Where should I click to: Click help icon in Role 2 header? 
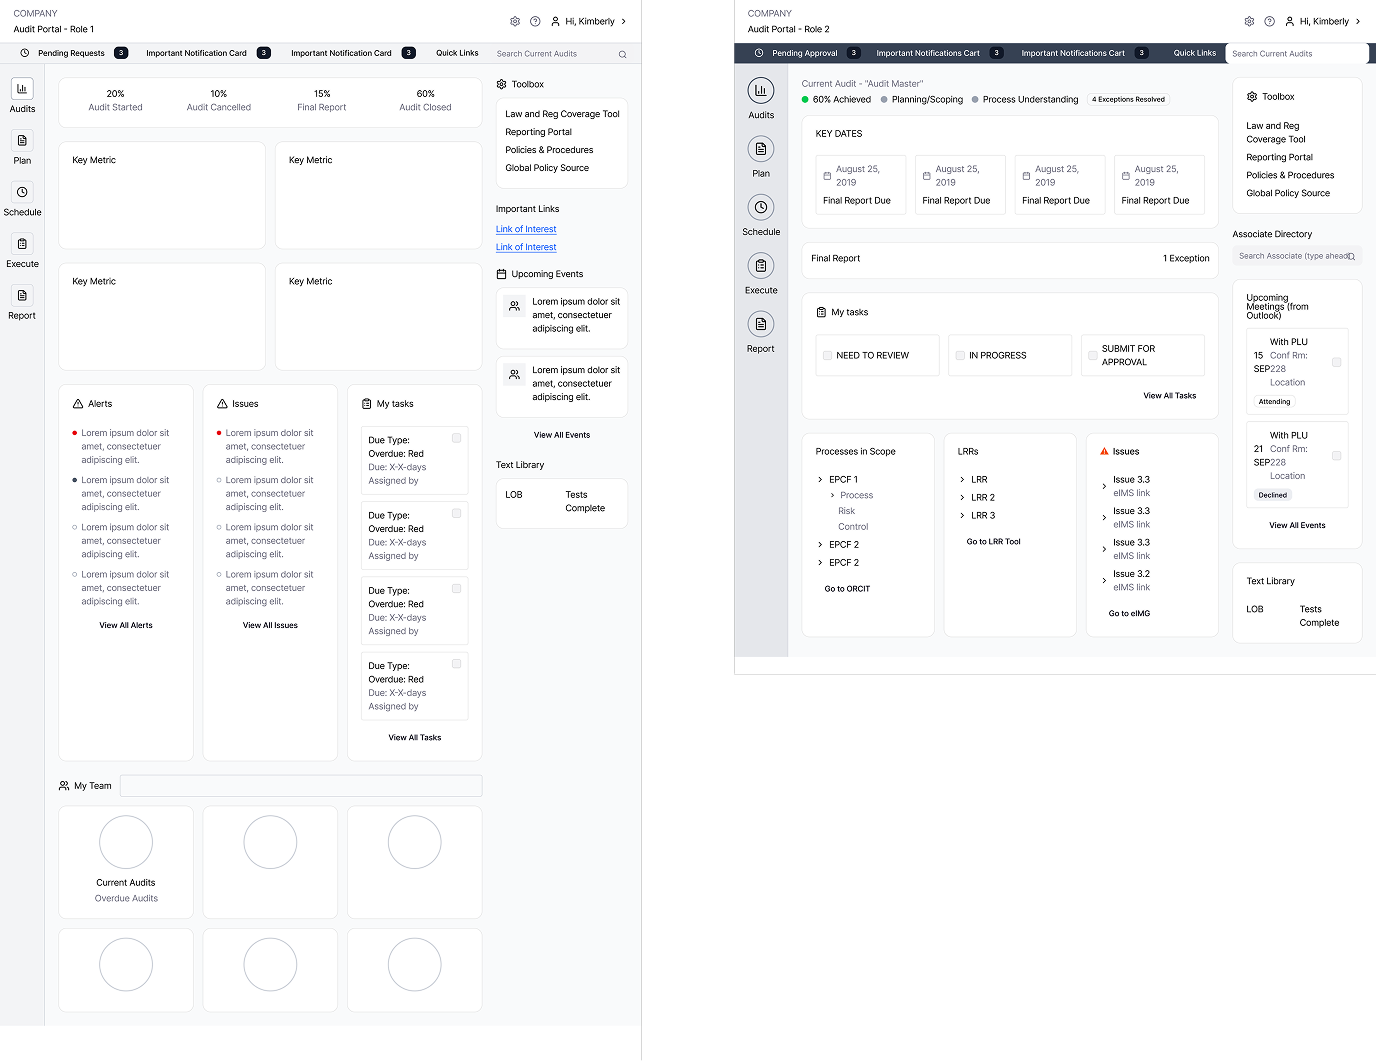click(1269, 21)
